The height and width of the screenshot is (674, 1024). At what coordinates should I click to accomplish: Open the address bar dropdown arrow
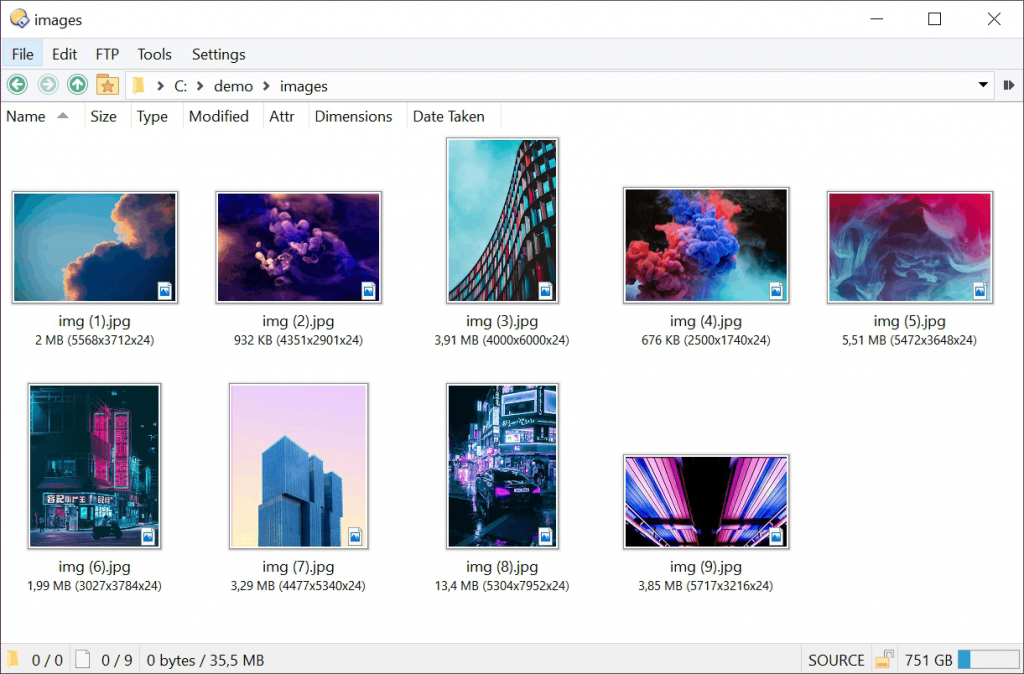click(983, 86)
